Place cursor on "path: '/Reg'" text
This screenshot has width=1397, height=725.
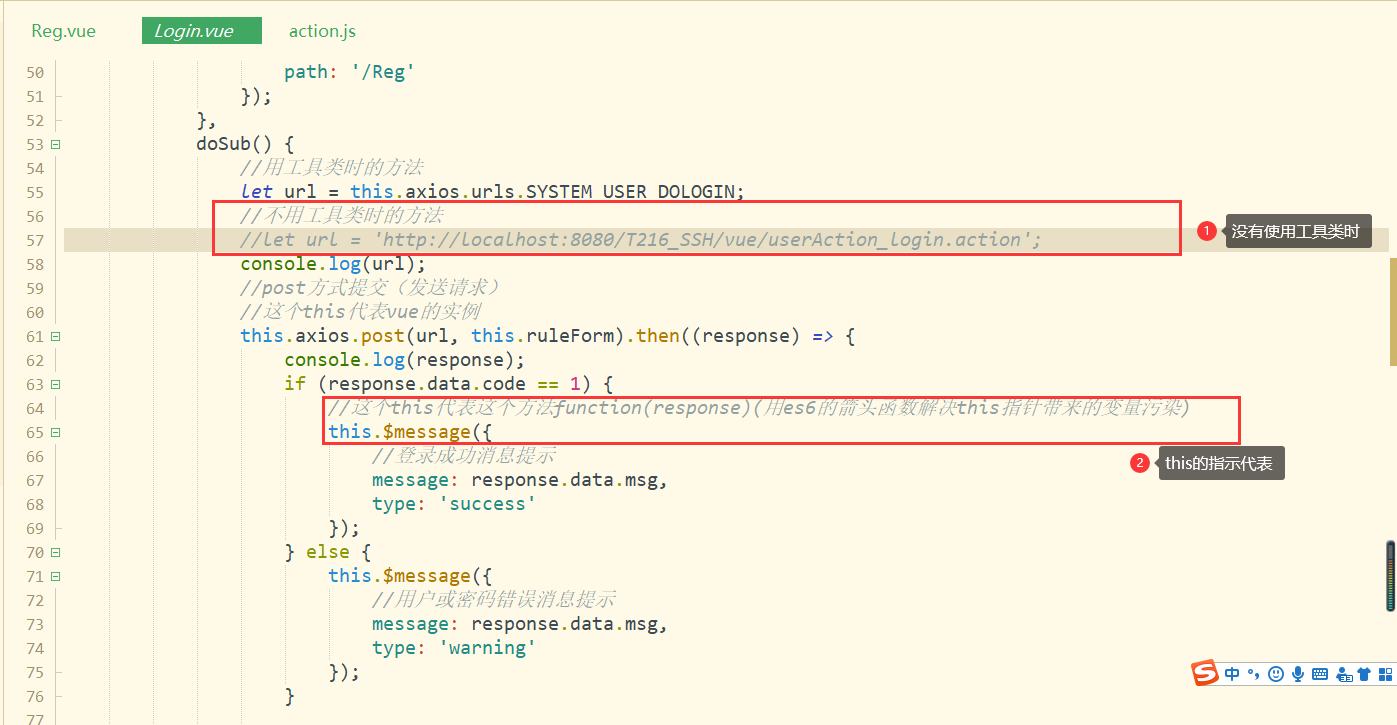click(x=349, y=72)
